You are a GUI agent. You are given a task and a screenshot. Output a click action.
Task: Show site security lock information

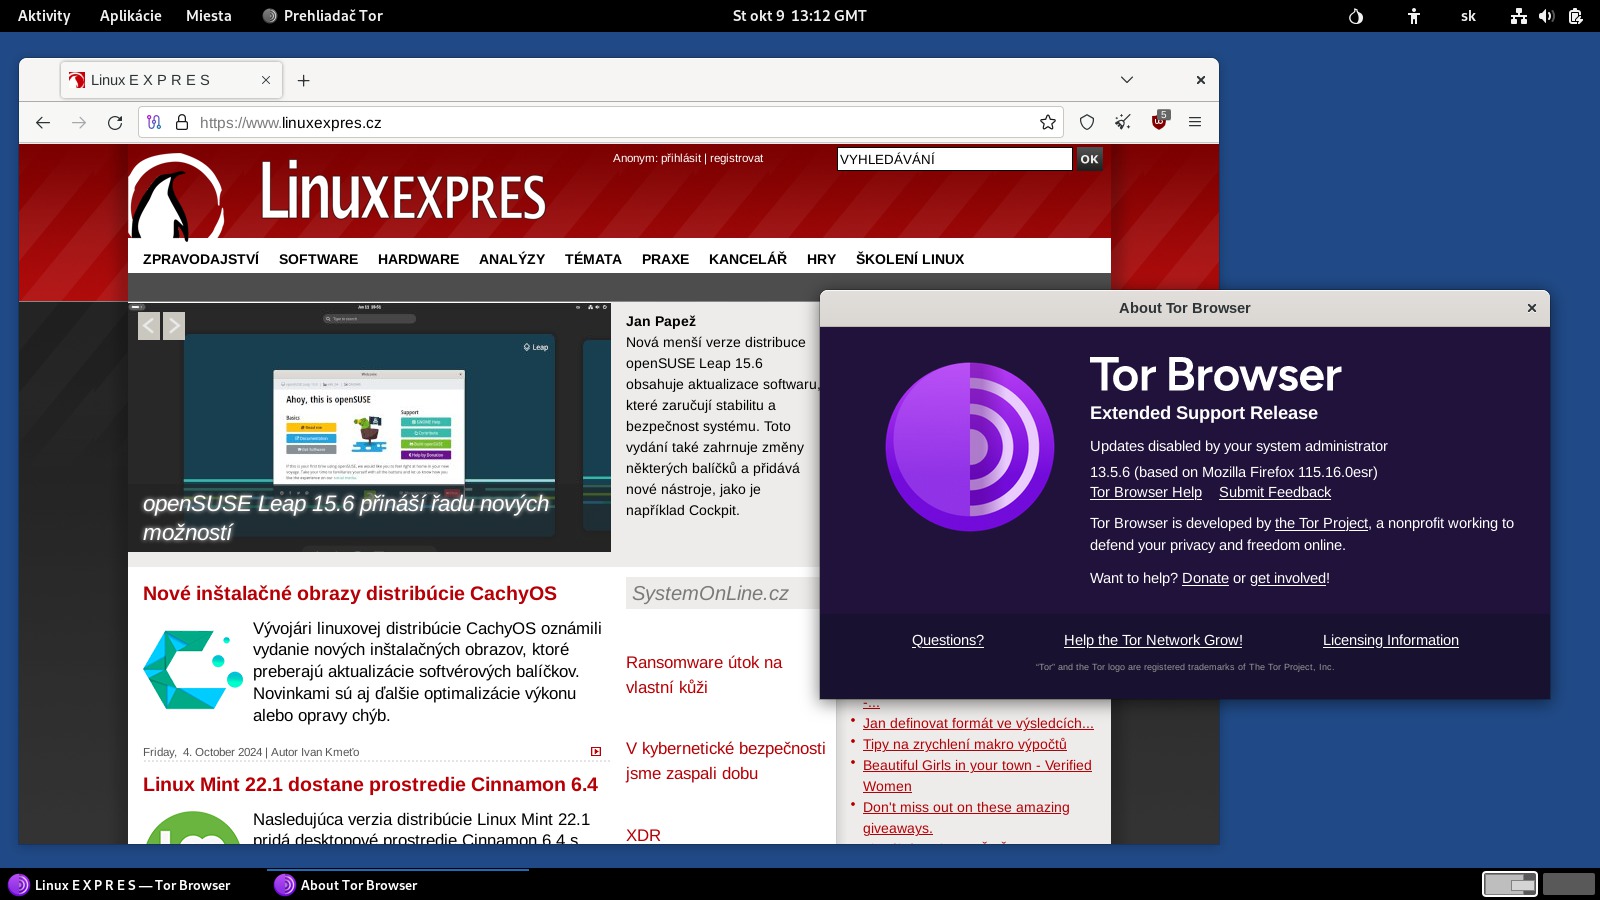pyautogui.click(x=182, y=122)
